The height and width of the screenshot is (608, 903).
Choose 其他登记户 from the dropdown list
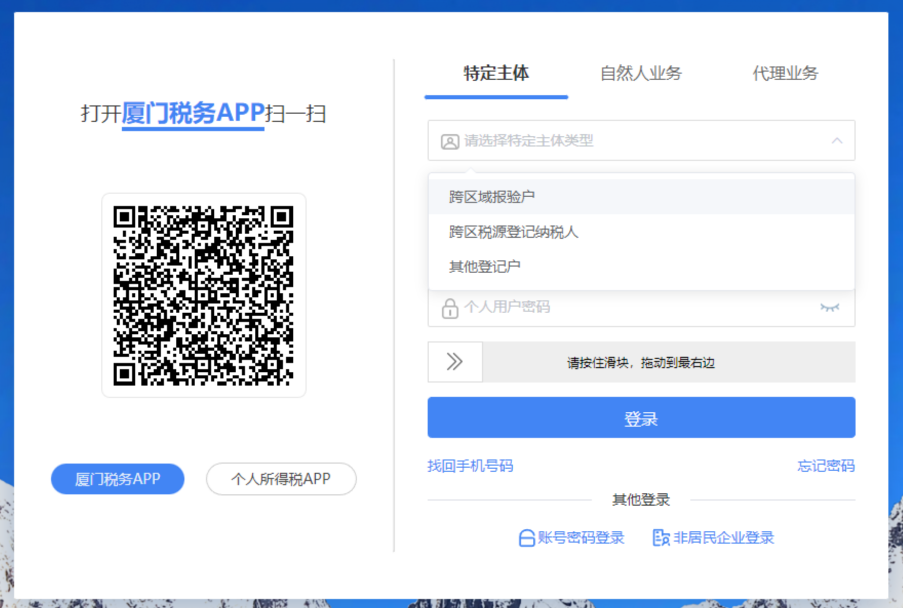click(x=641, y=267)
